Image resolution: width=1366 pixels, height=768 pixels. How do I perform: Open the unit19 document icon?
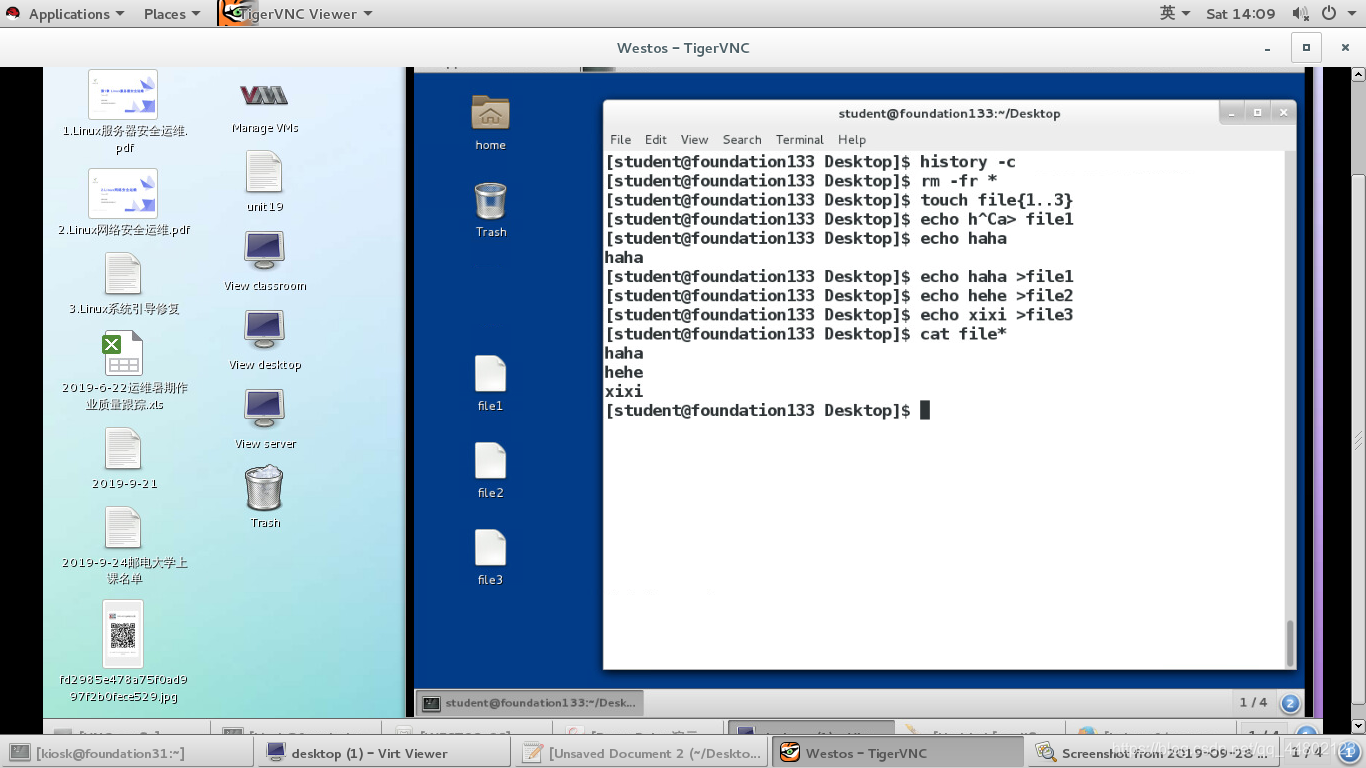[x=264, y=172]
